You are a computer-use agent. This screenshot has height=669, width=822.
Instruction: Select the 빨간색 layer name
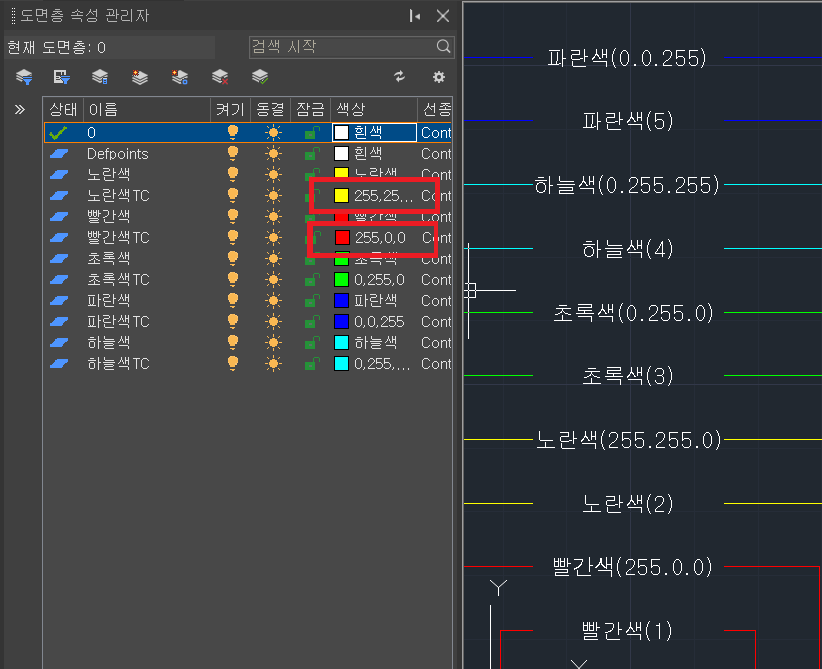pos(109,217)
